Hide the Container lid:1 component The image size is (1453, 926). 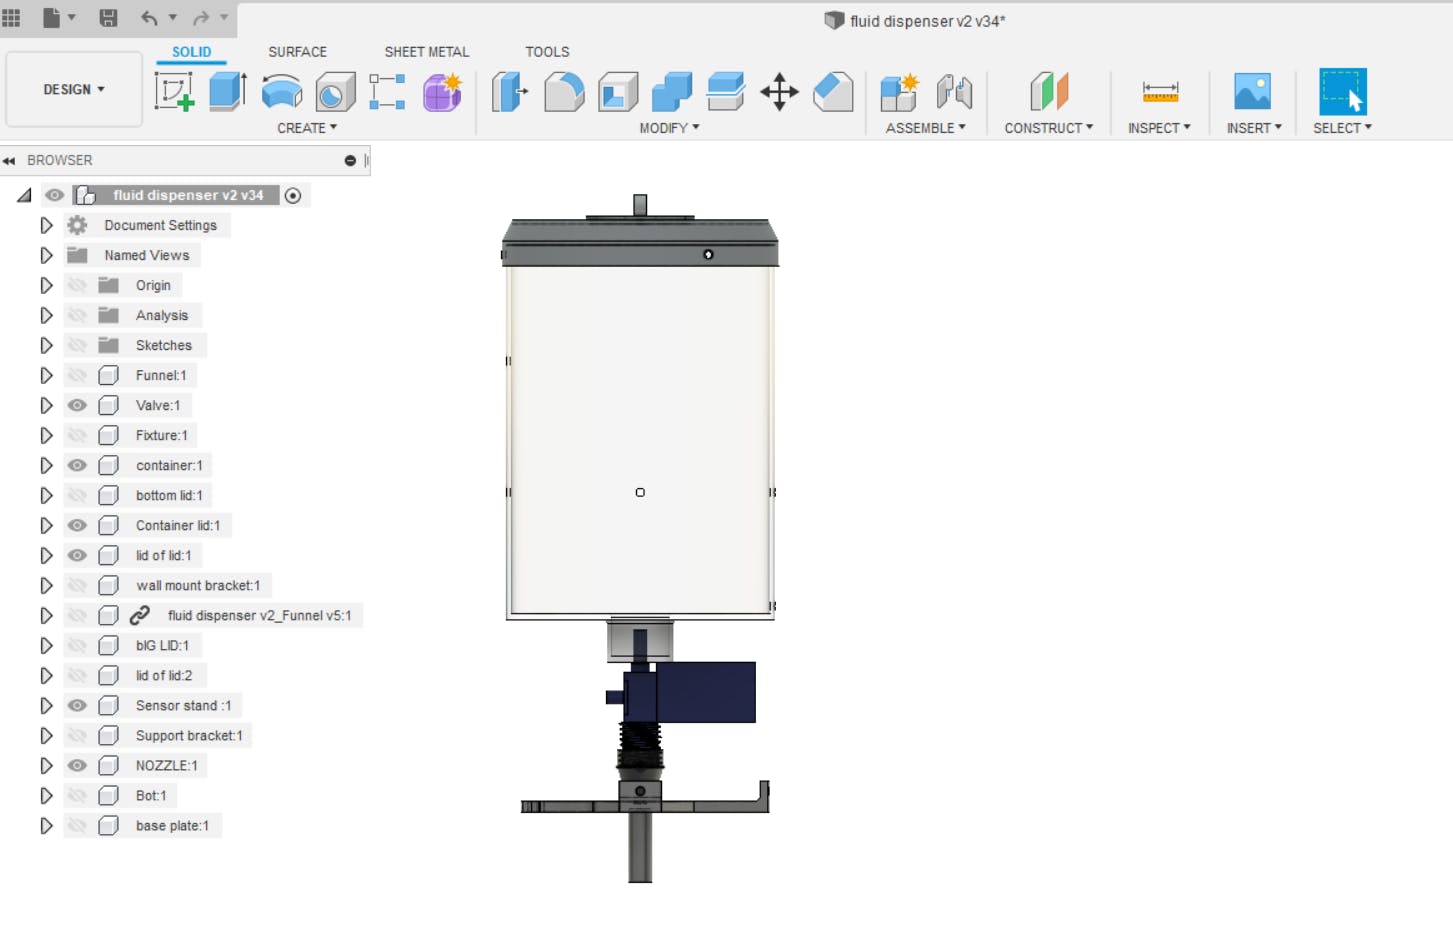click(x=77, y=525)
